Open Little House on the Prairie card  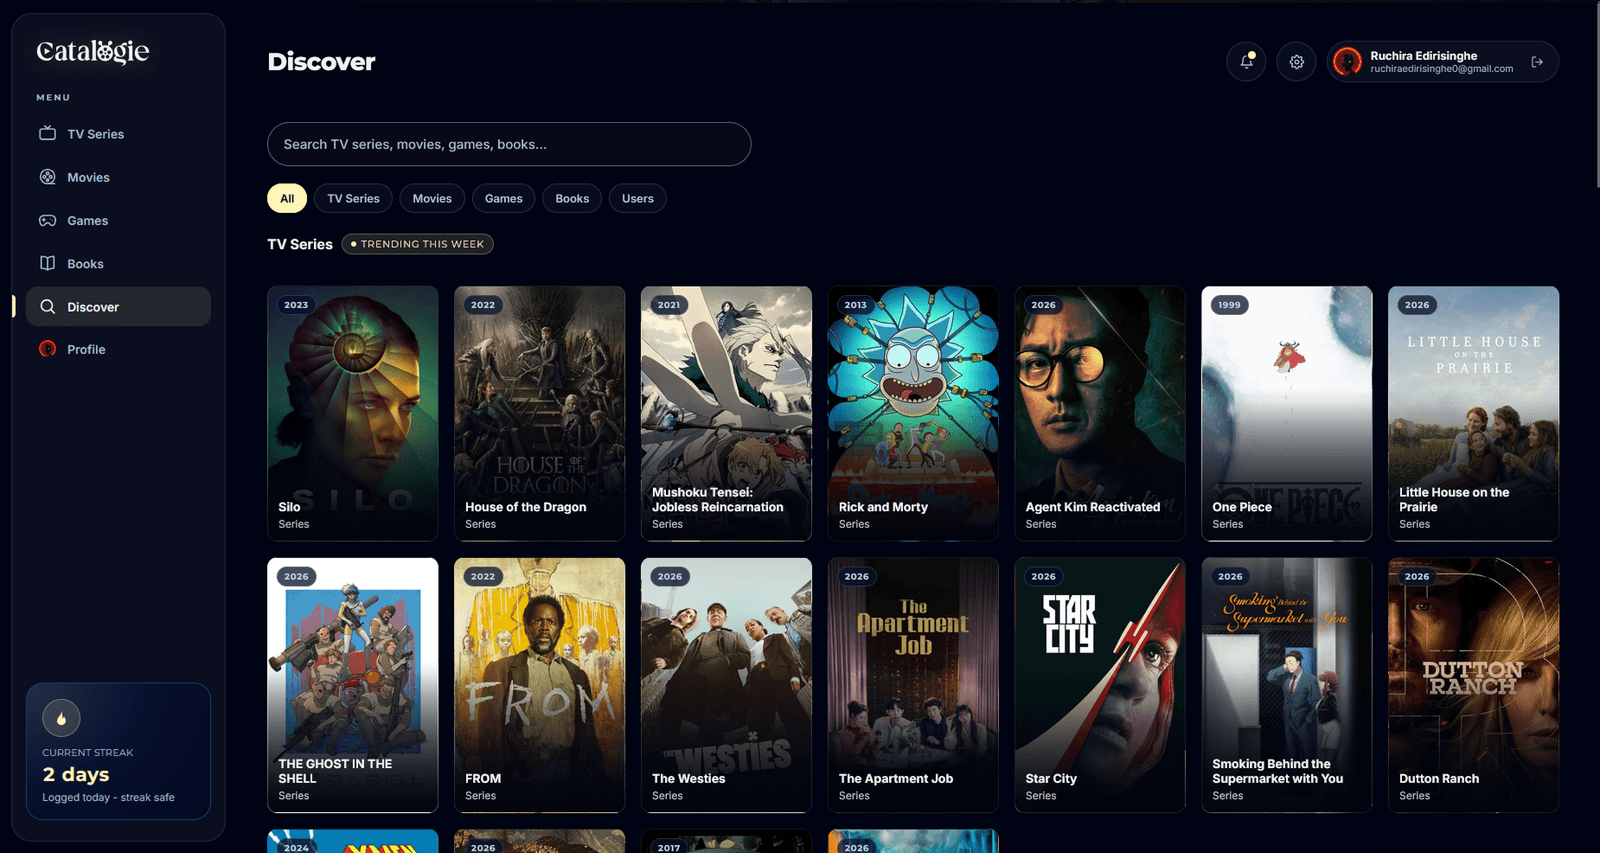tap(1474, 413)
